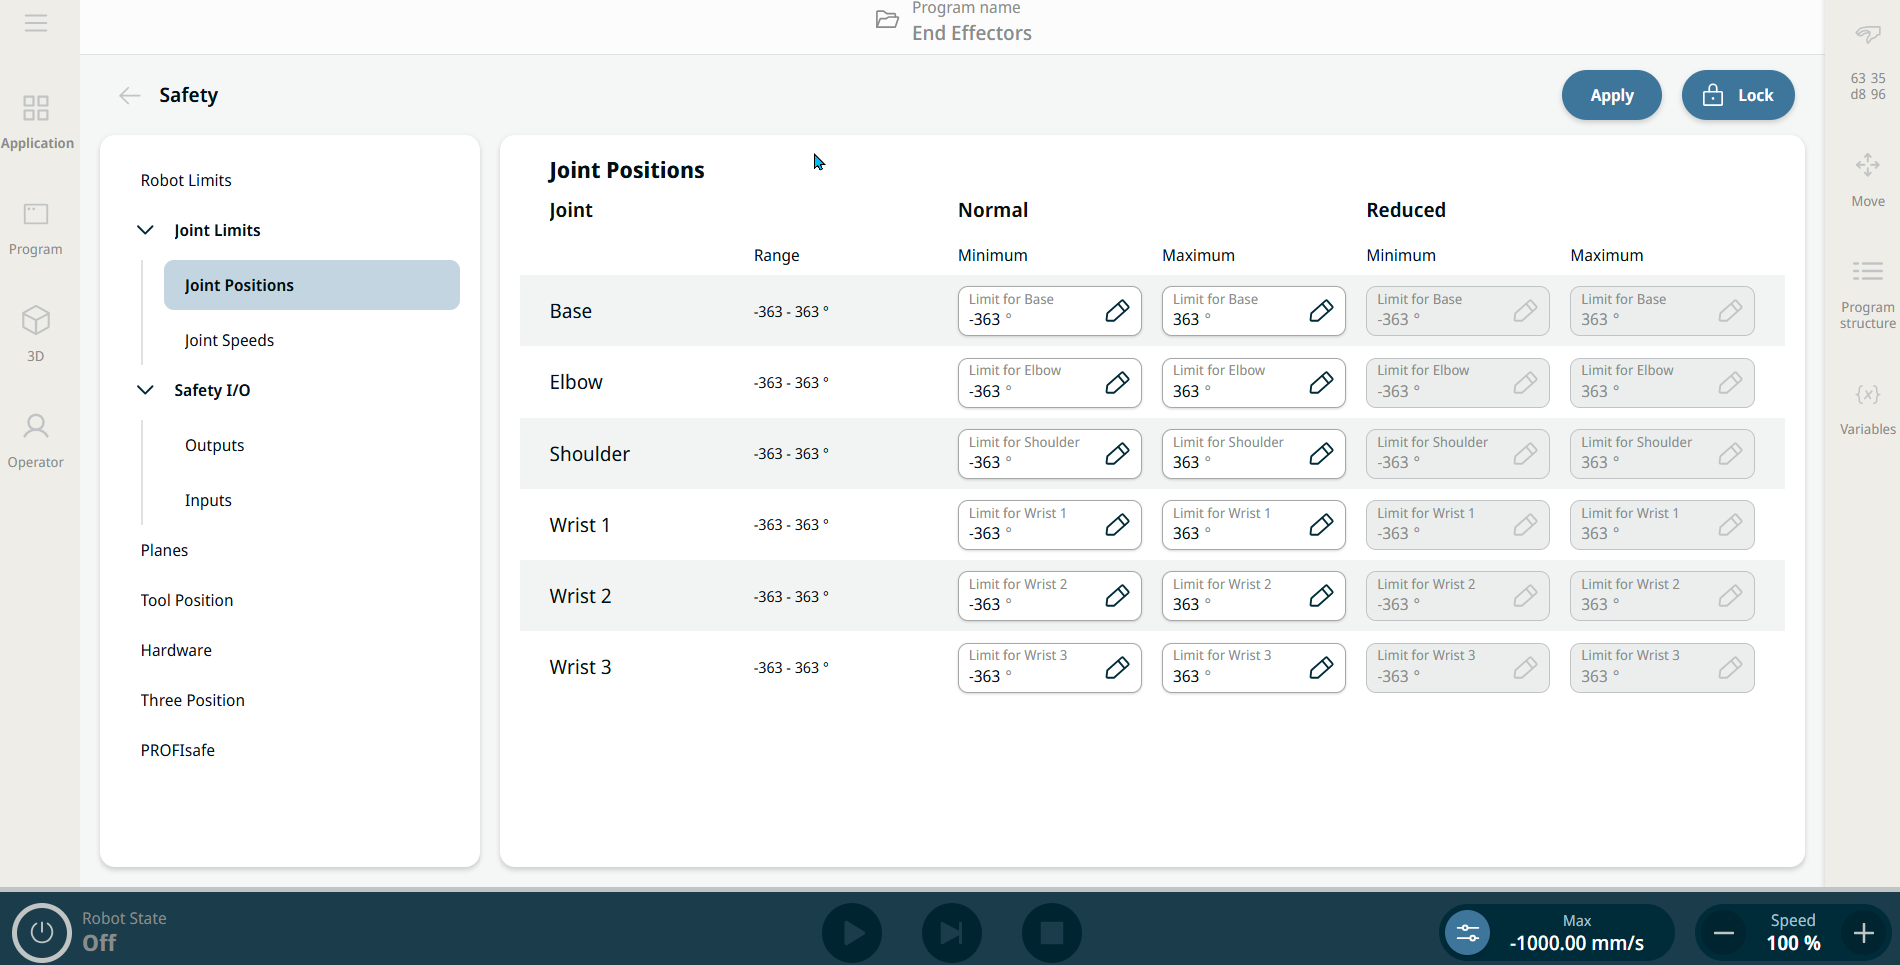The image size is (1900, 965).
Task: Click the Lock safety settings button
Action: 1737,95
